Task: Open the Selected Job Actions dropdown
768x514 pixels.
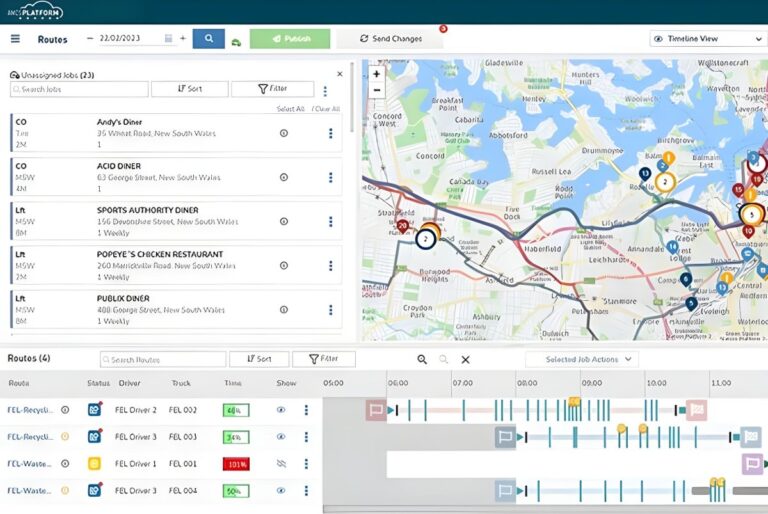Action: pyautogui.click(x=582, y=359)
